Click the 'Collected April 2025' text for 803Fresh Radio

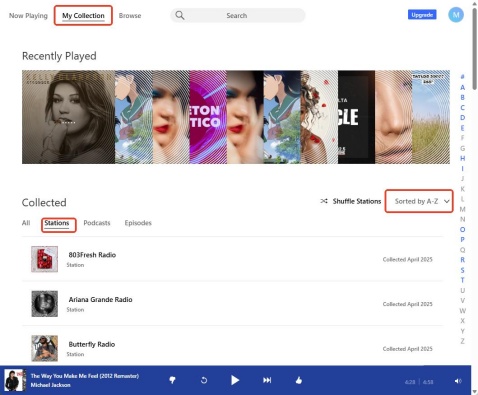pos(407,259)
